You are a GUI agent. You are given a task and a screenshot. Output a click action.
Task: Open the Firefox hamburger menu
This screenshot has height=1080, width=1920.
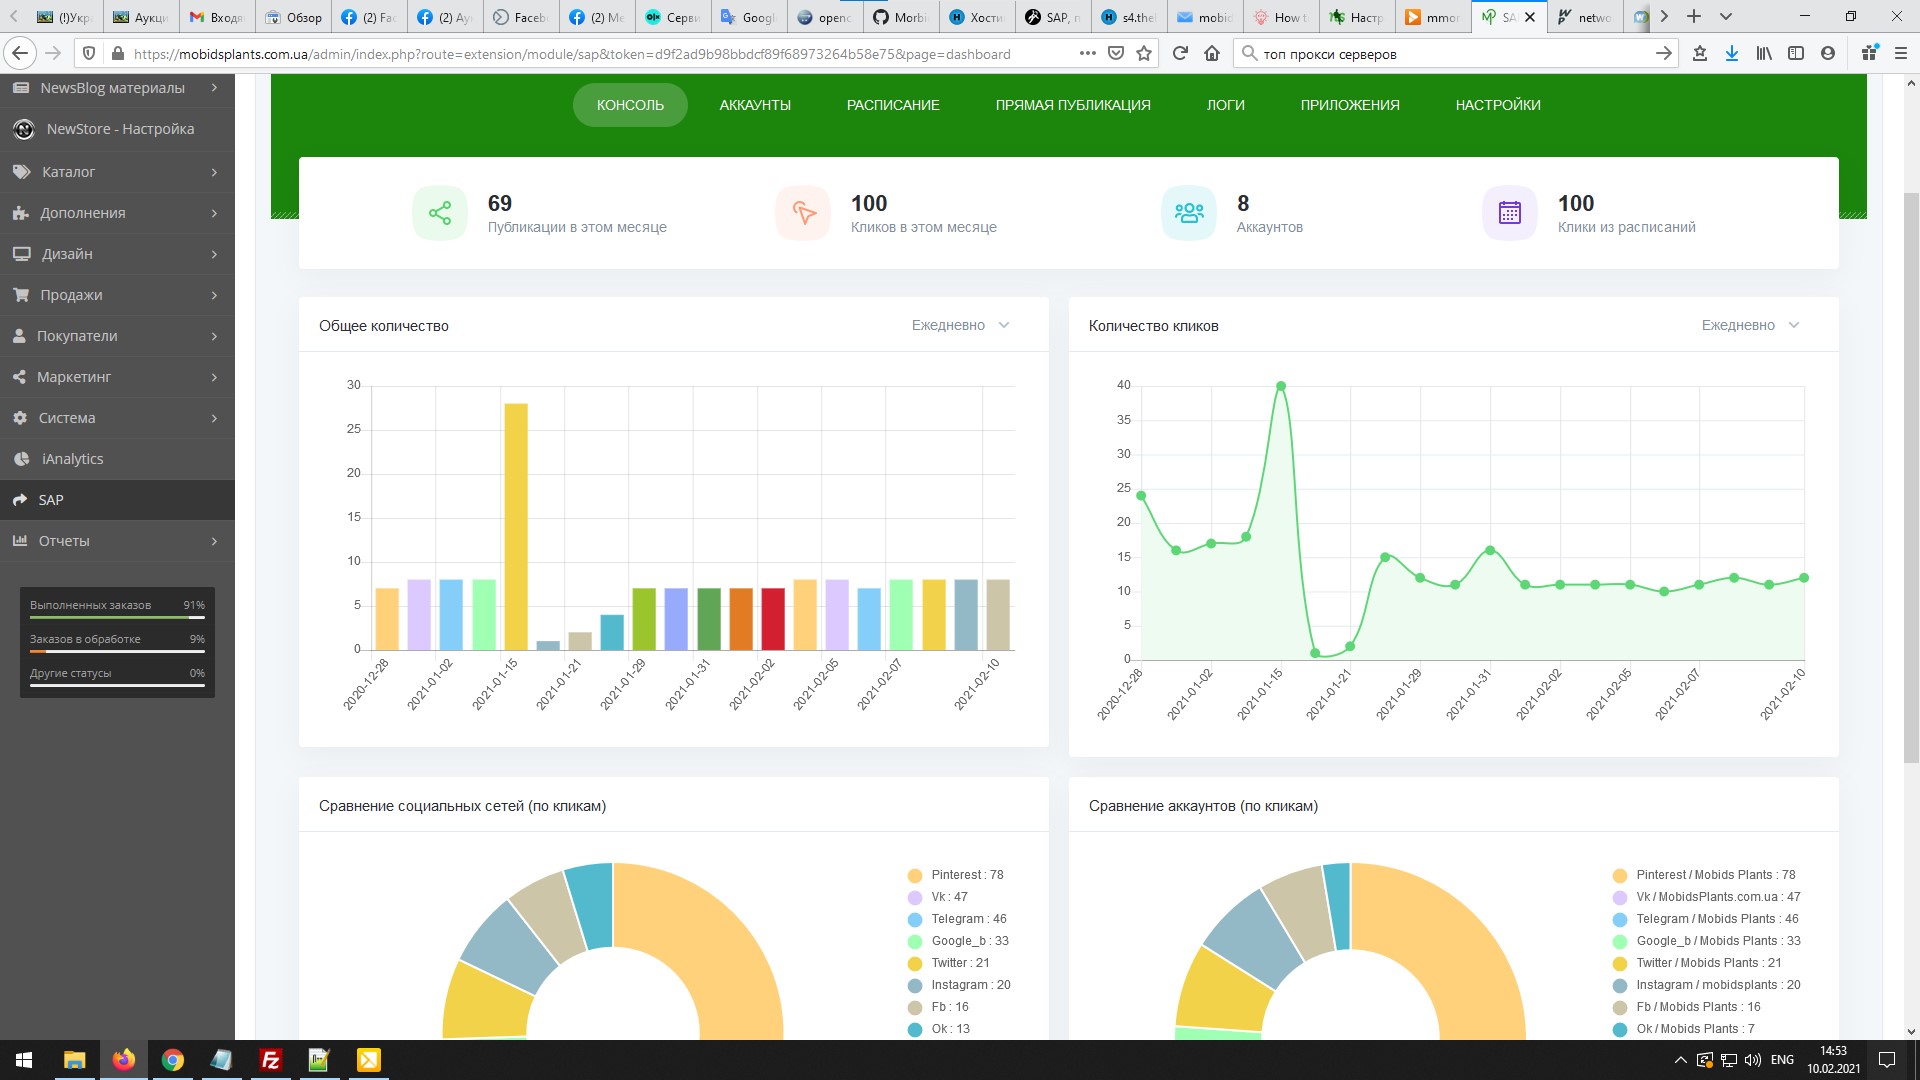point(1901,54)
